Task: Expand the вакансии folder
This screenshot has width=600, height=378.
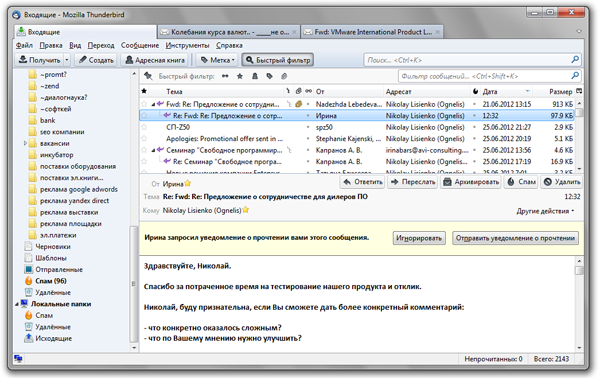Action: tap(25, 143)
